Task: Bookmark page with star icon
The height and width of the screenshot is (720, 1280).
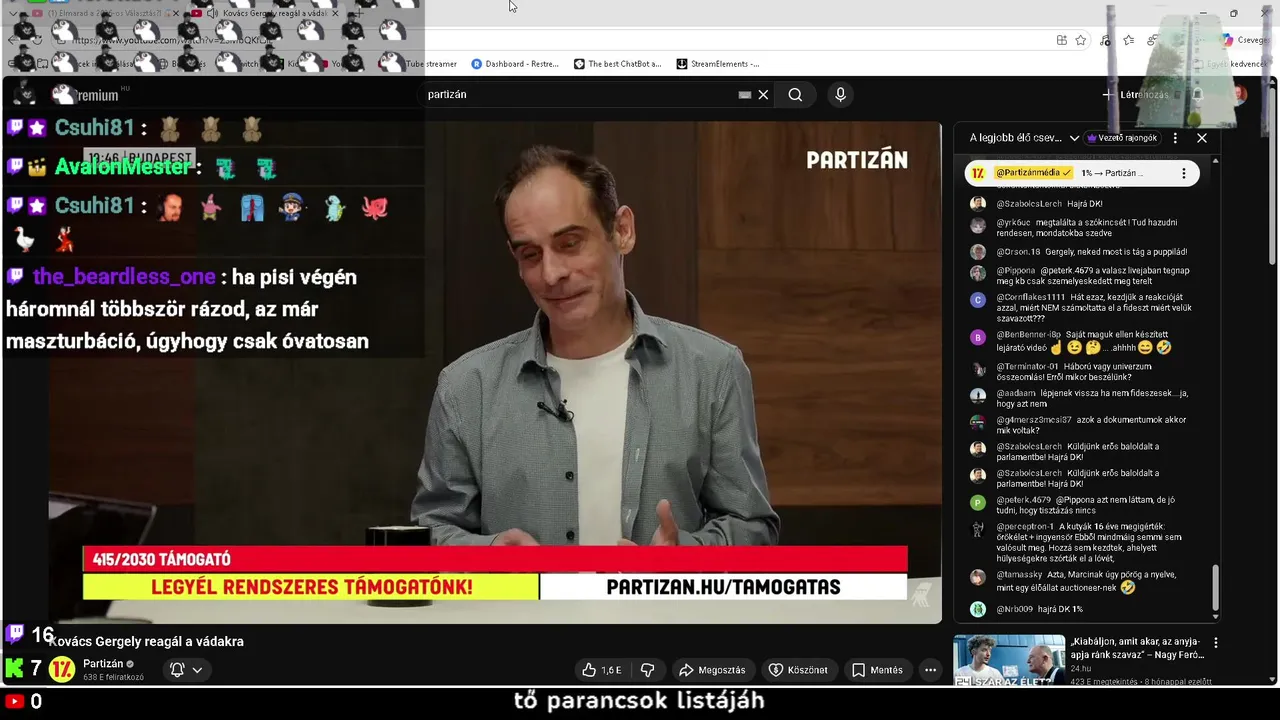Action: click(1081, 40)
